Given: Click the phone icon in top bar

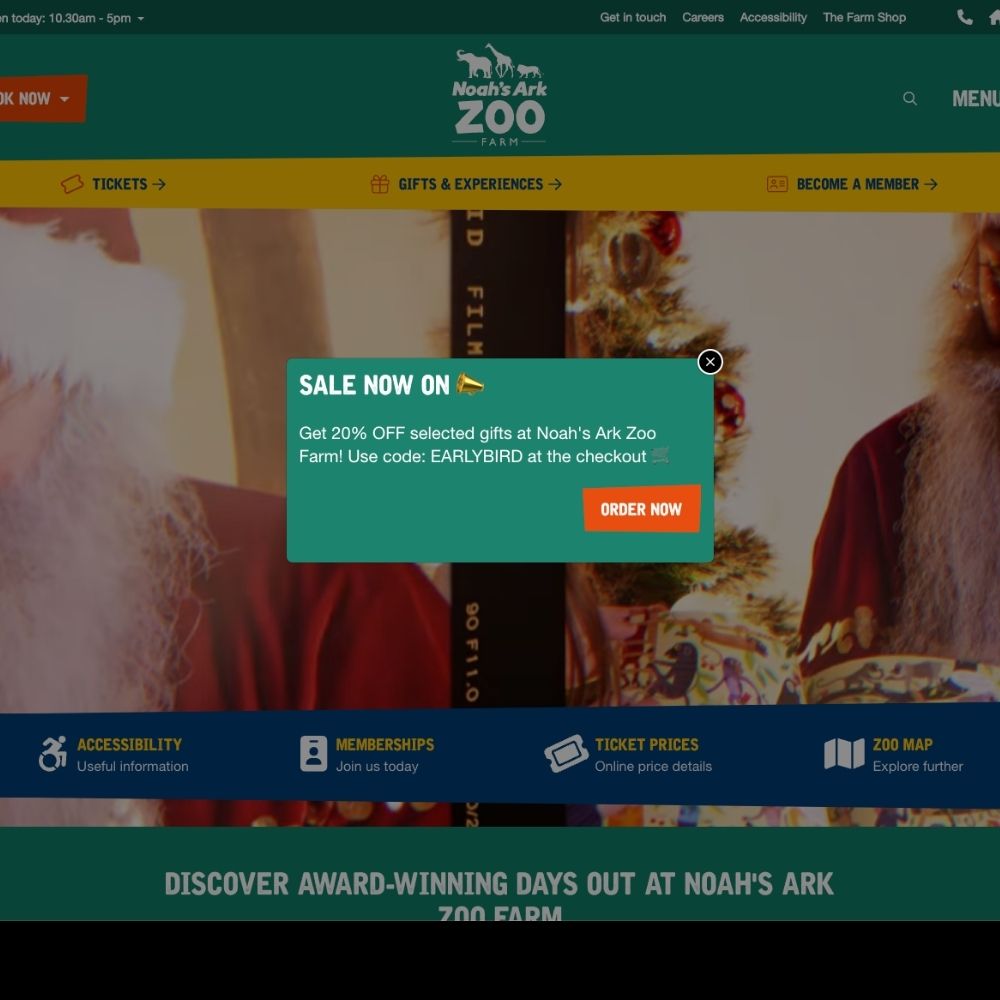Looking at the screenshot, I should click(965, 17).
